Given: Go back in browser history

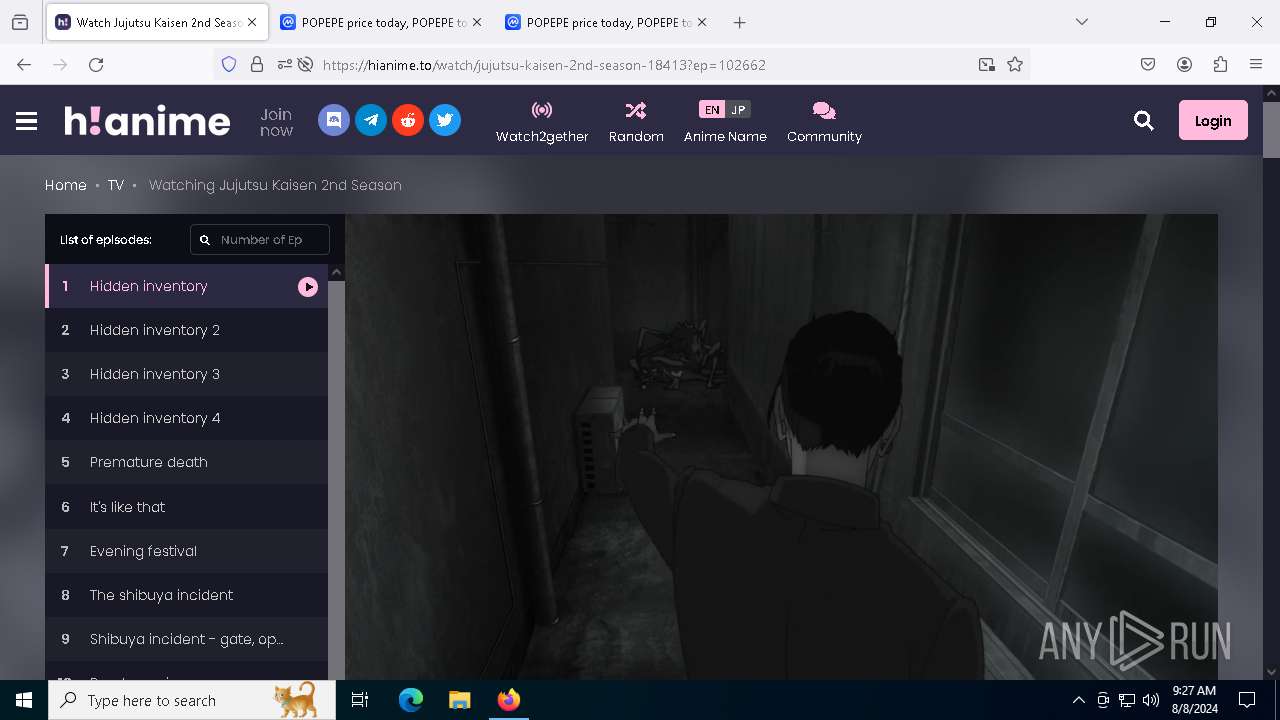Looking at the screenshot, I should coord(24,64).
